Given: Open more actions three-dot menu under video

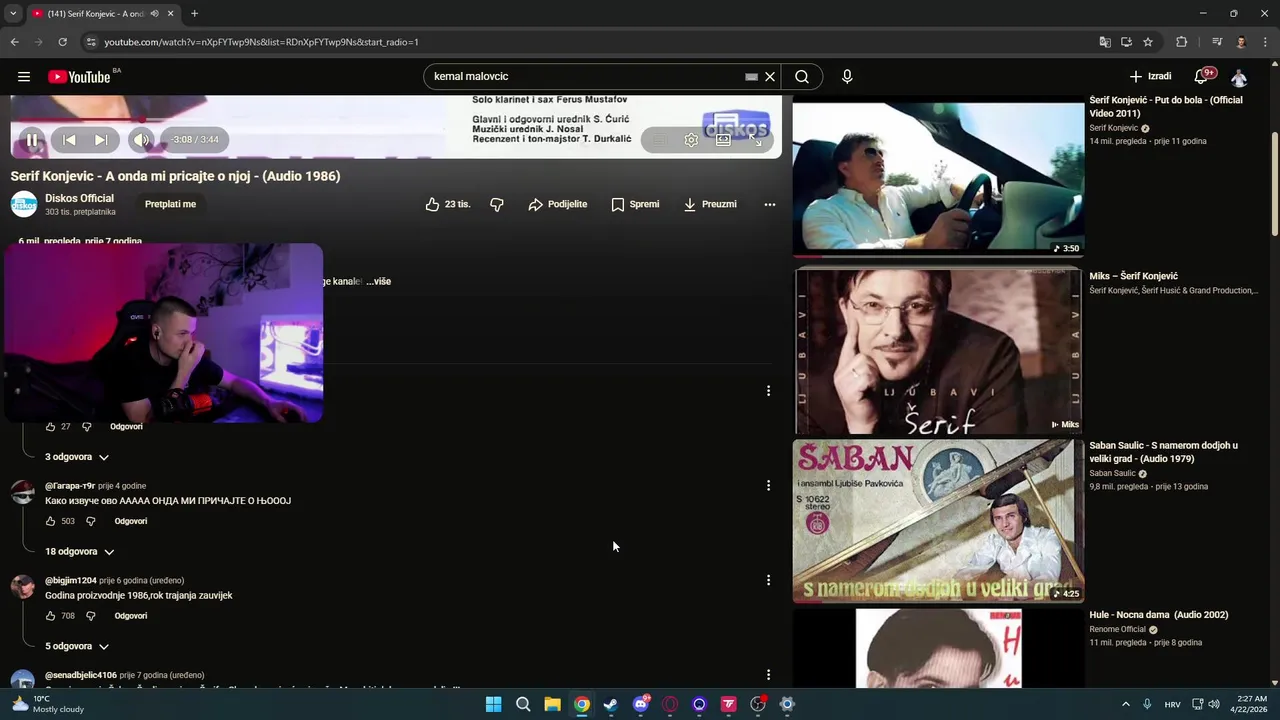Looking at the screenshot, I should coord(770,204).
